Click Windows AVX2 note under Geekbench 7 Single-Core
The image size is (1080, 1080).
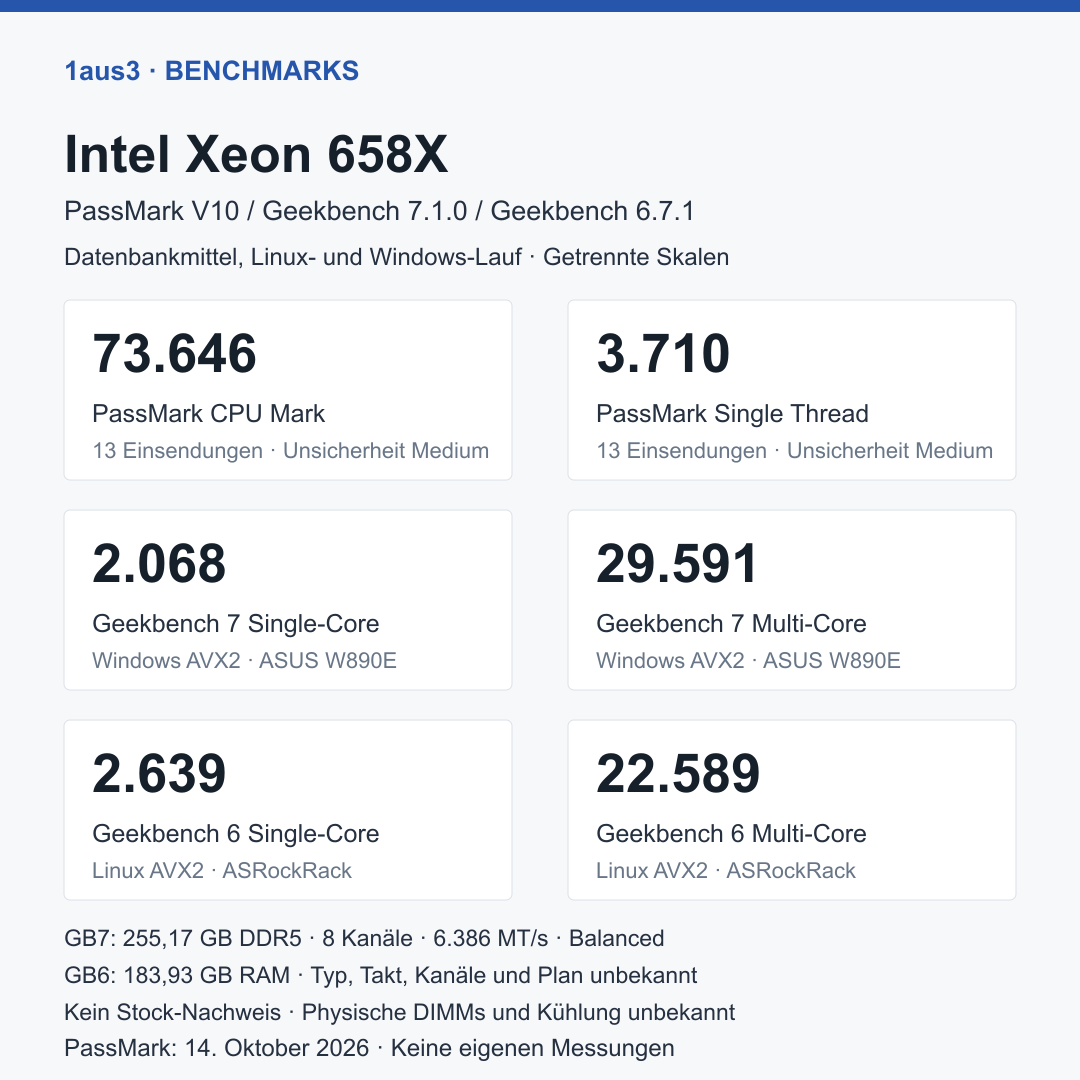pos(245,661)
